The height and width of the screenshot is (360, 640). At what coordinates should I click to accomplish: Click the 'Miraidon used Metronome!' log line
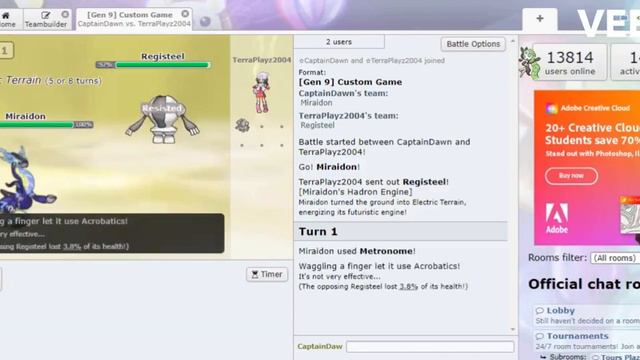click(x=357, y=251)
